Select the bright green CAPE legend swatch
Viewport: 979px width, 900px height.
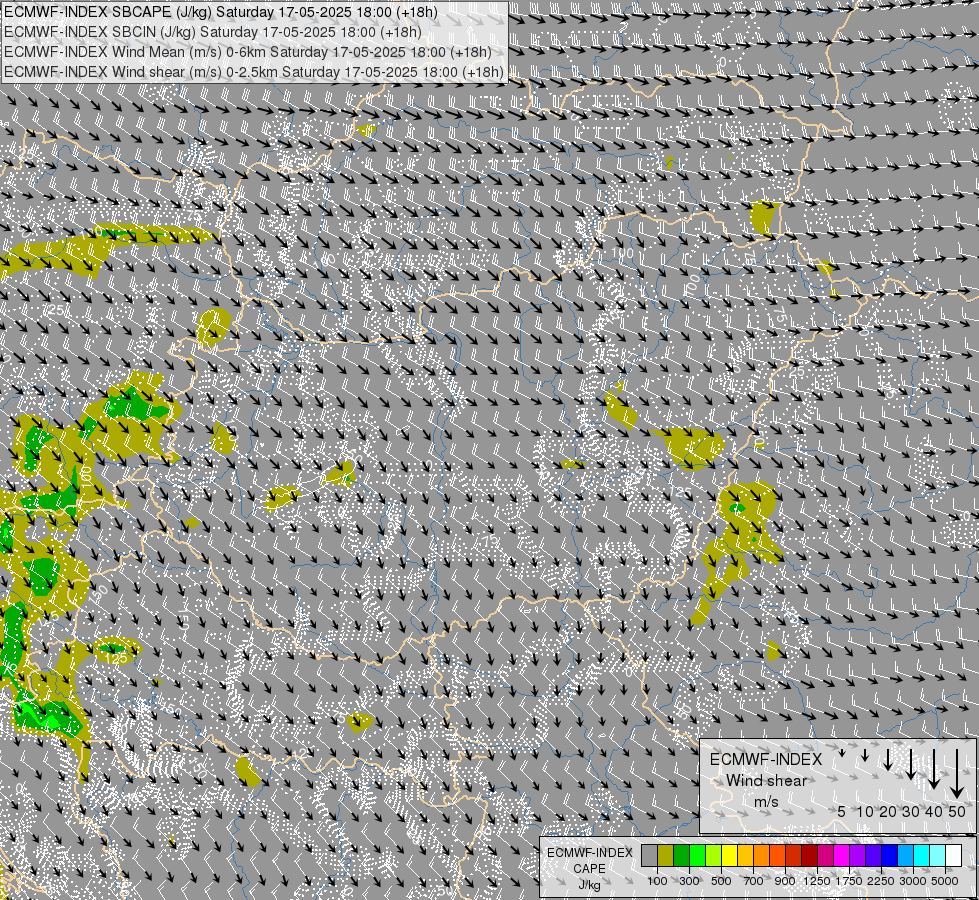(x=697, y=856)
